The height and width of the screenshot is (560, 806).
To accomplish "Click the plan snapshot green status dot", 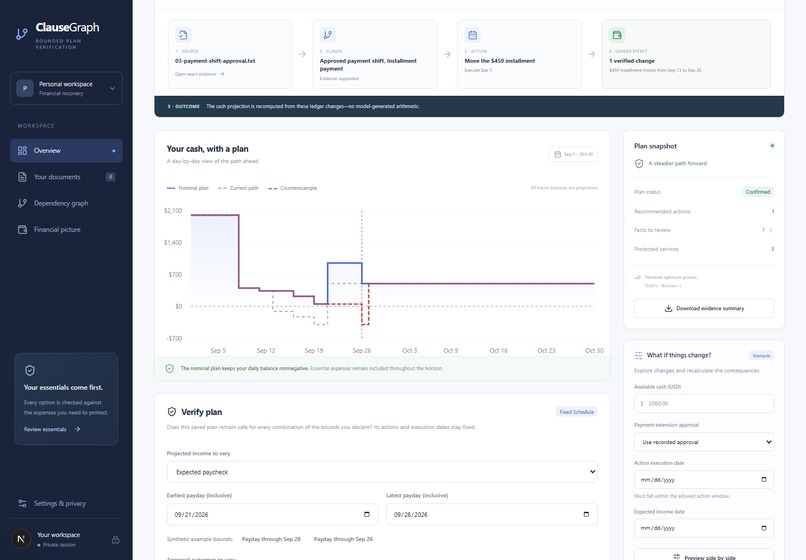I will (772, 146).
